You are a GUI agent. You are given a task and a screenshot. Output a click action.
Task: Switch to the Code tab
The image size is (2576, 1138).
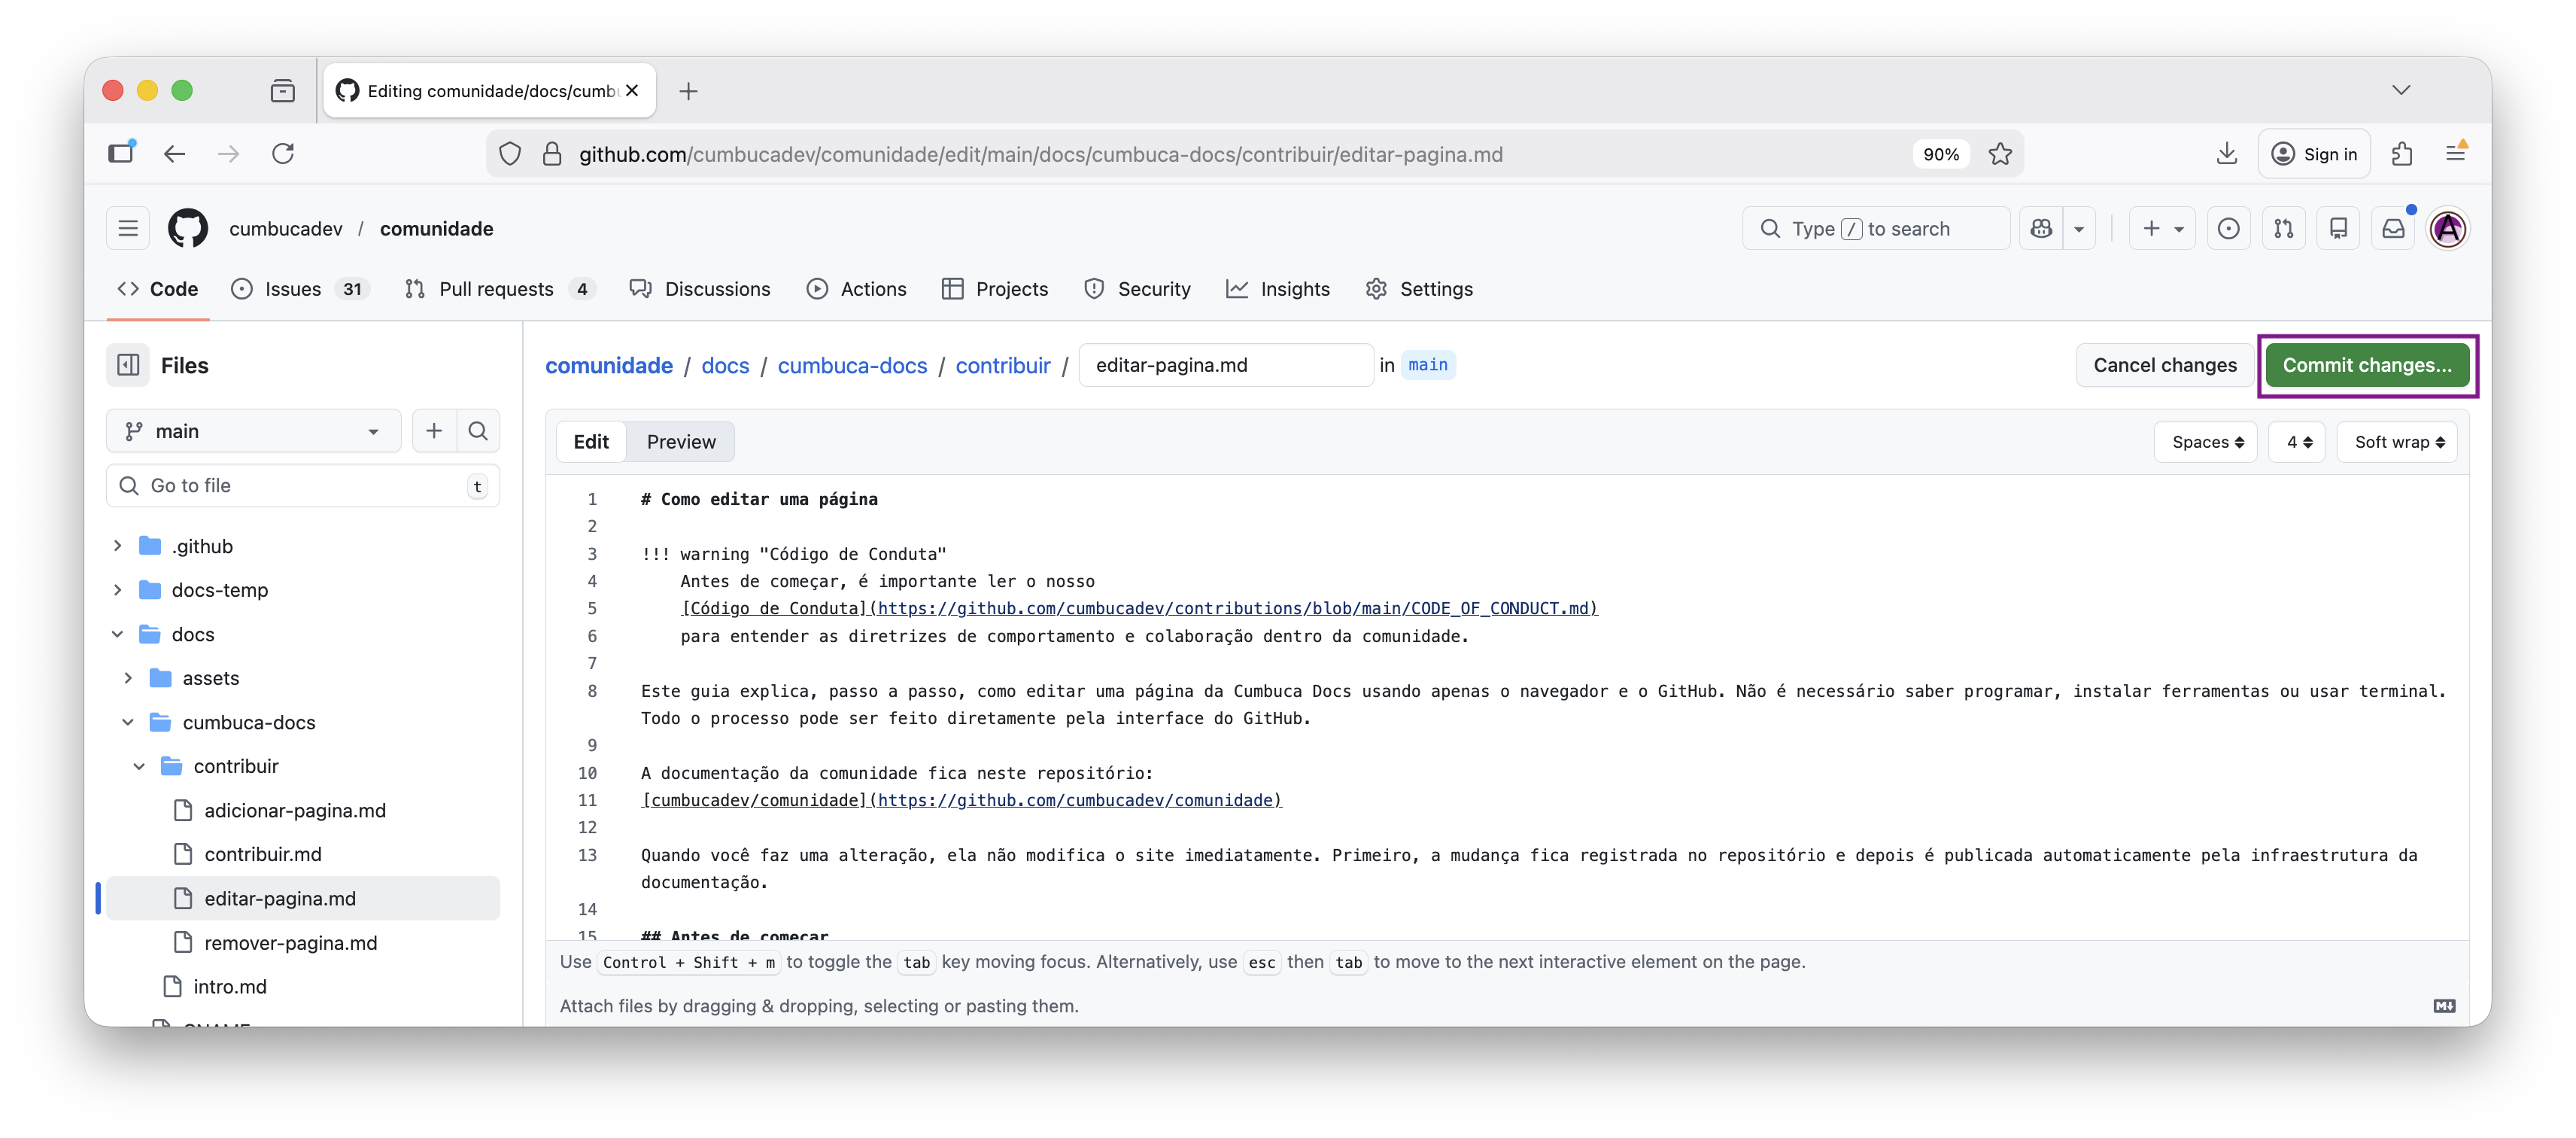tap(158, 288)
